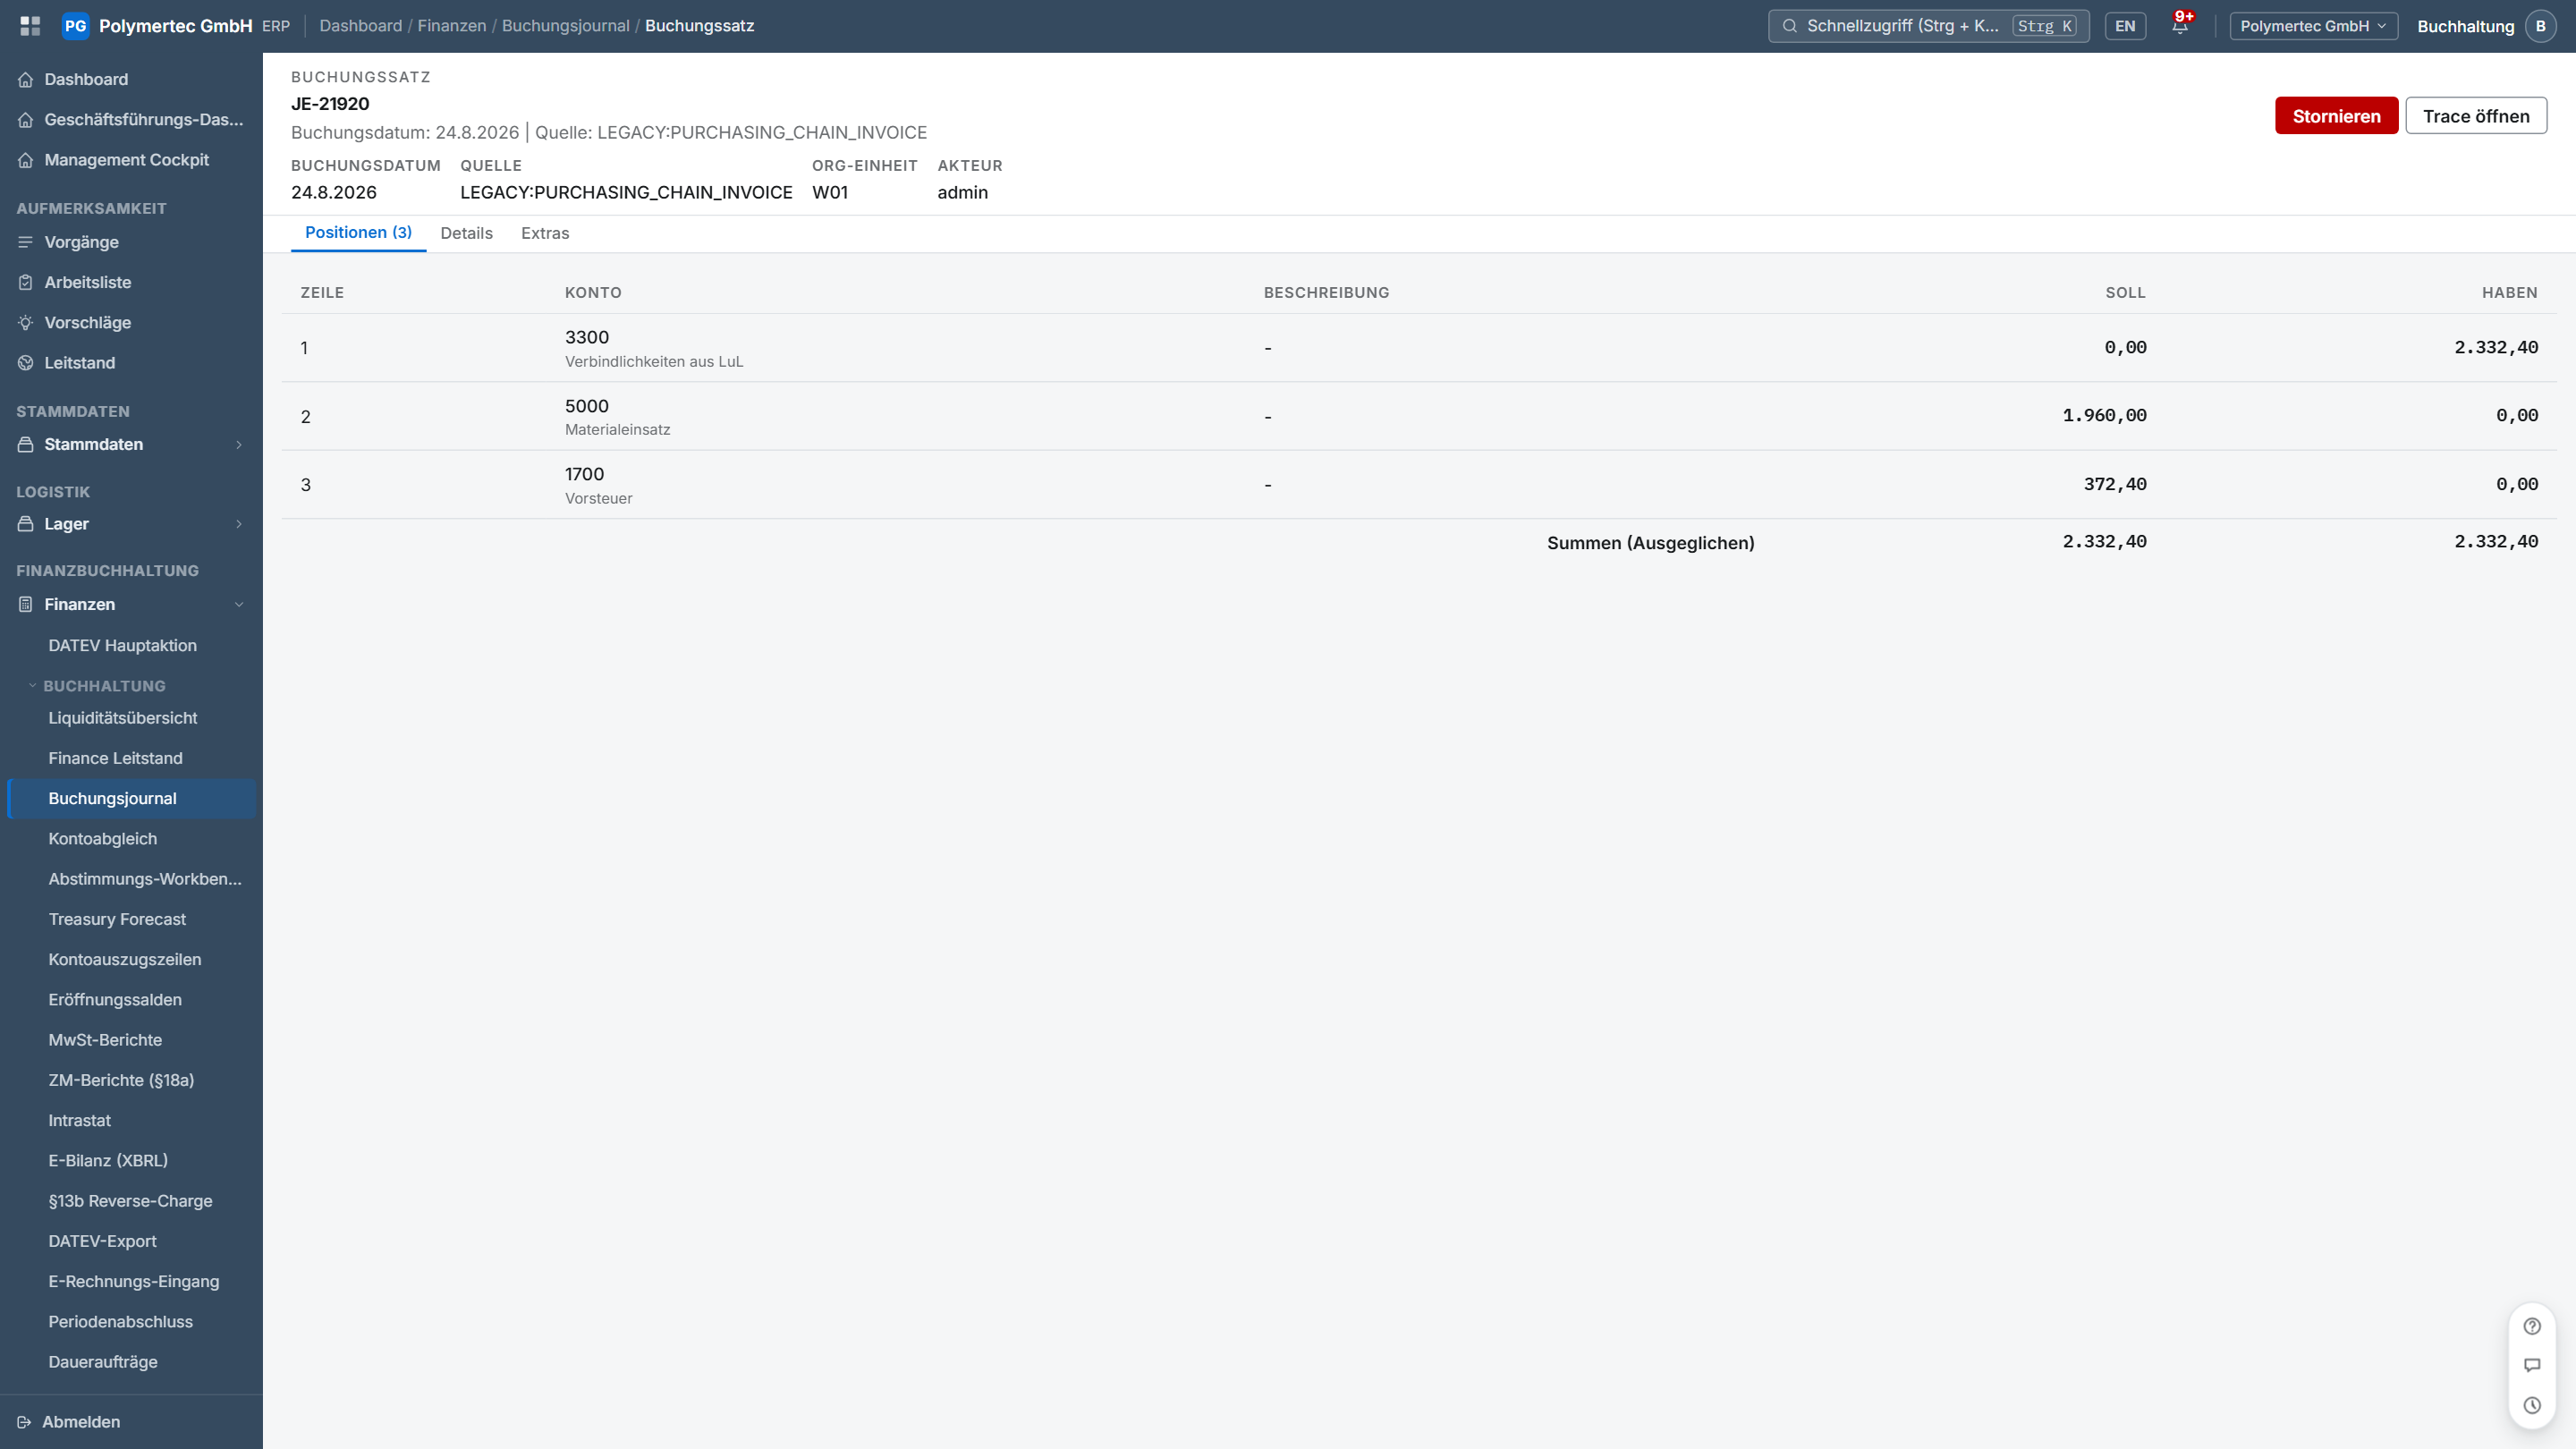2576x1449 pixels.
Task: Switch language with EN button
Action: 2125,26
